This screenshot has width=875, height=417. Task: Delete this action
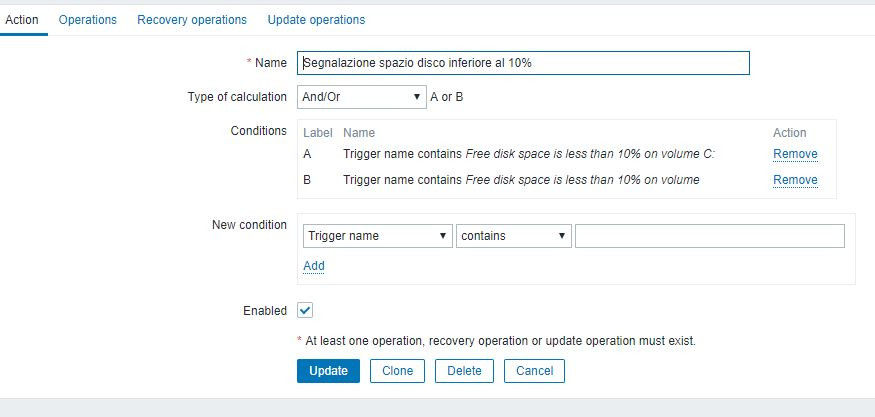pyautogui.click(x=464, y=371)
